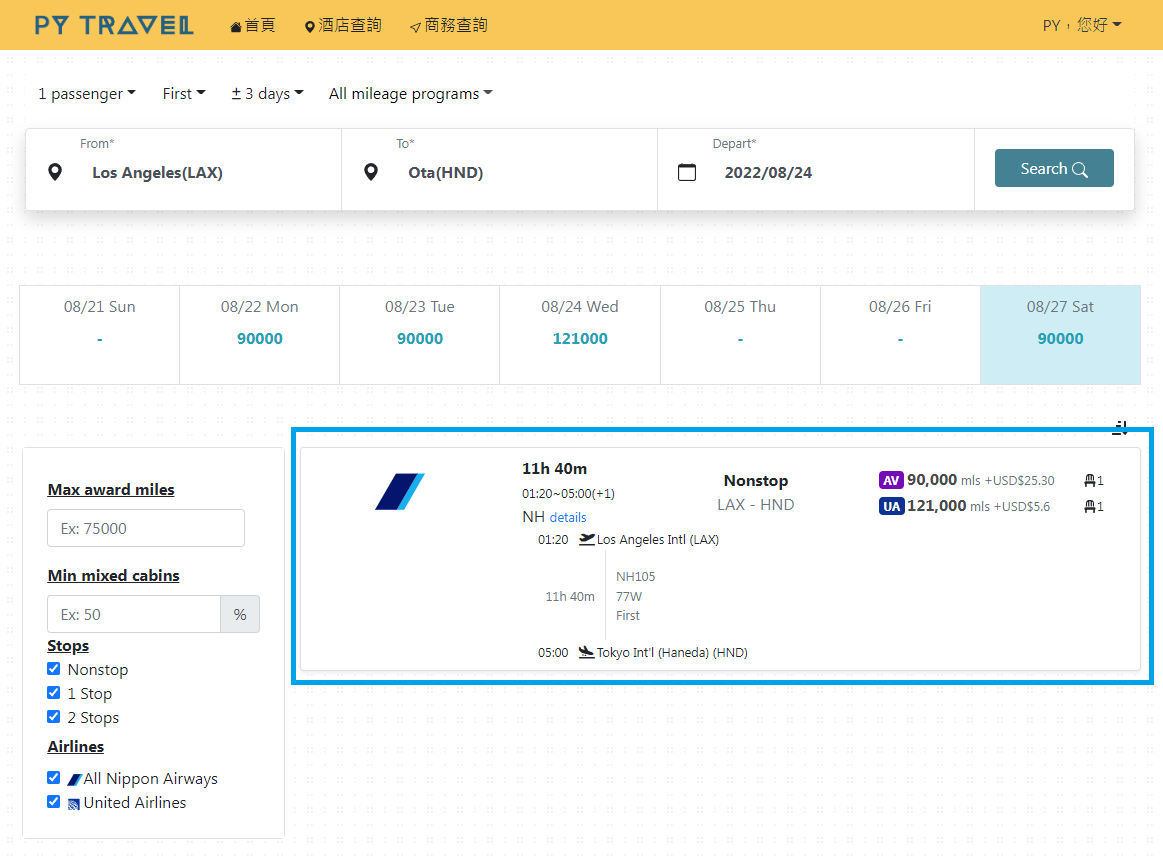The width and height of the screenshot is (1163, 865).
Task: Click the From field location pin icon
Action: click(55, 172)
